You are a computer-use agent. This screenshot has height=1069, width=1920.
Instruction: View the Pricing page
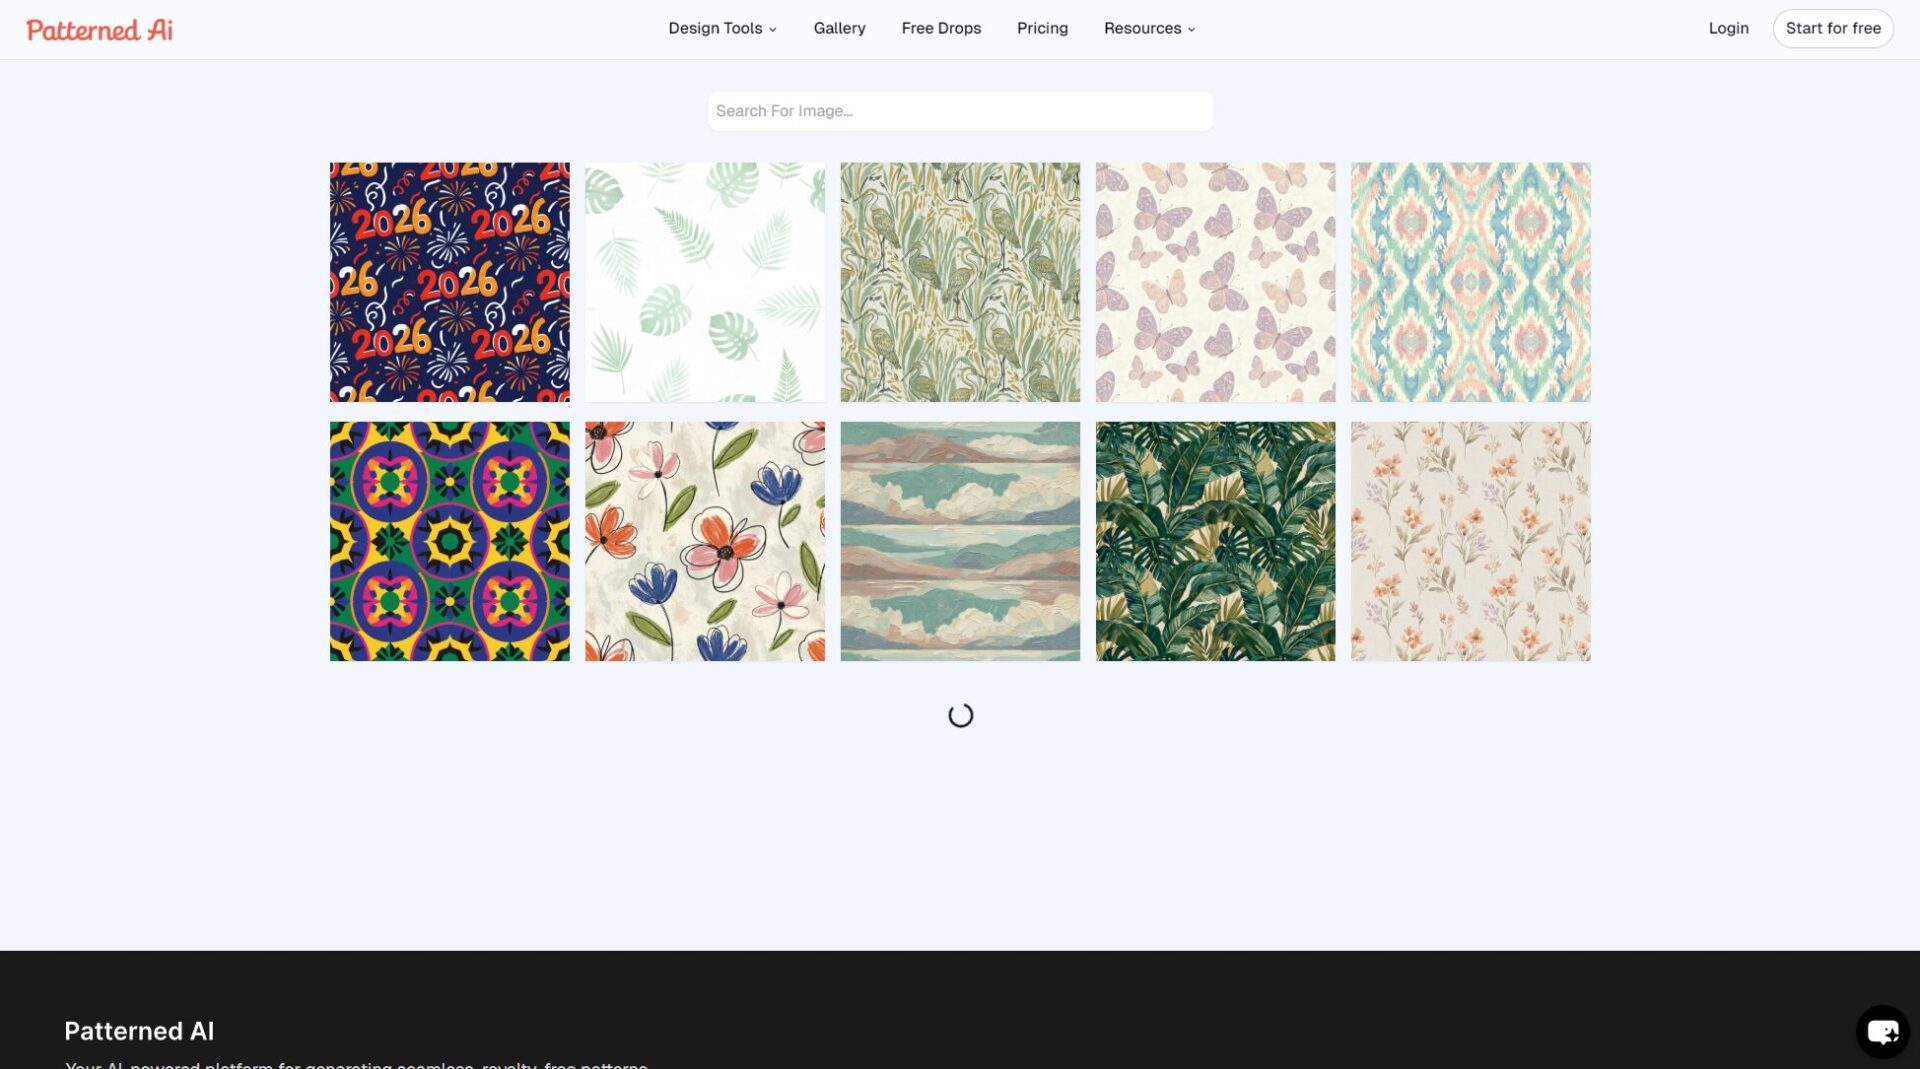(x=1042, y=28)
